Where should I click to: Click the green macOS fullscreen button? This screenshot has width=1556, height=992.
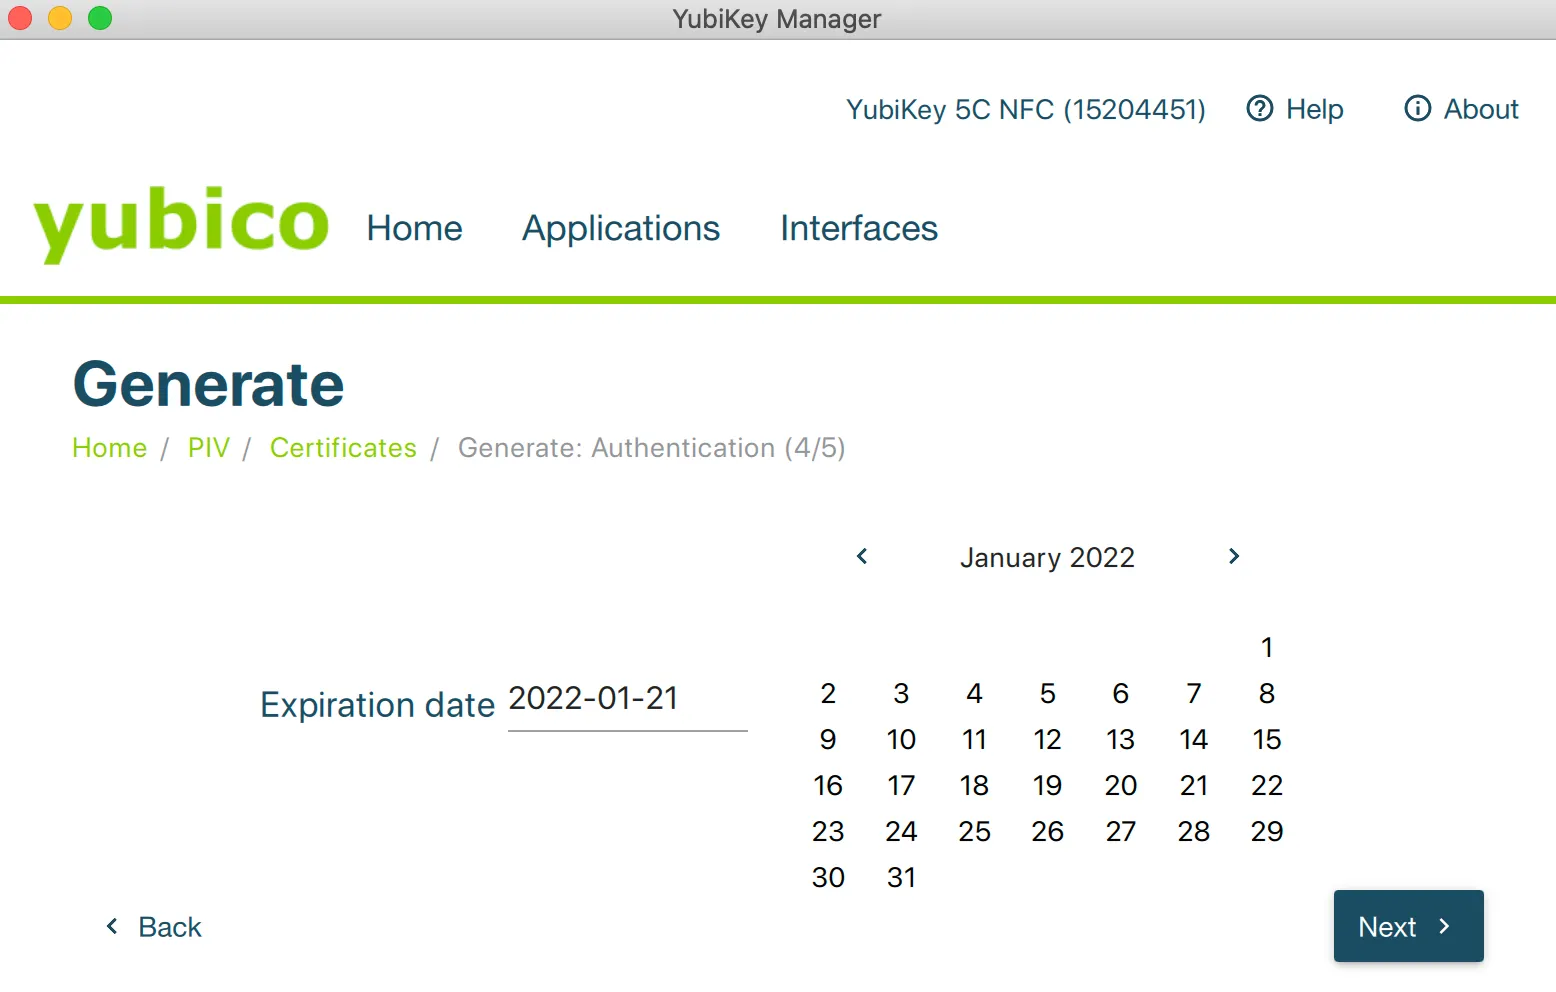100,19
